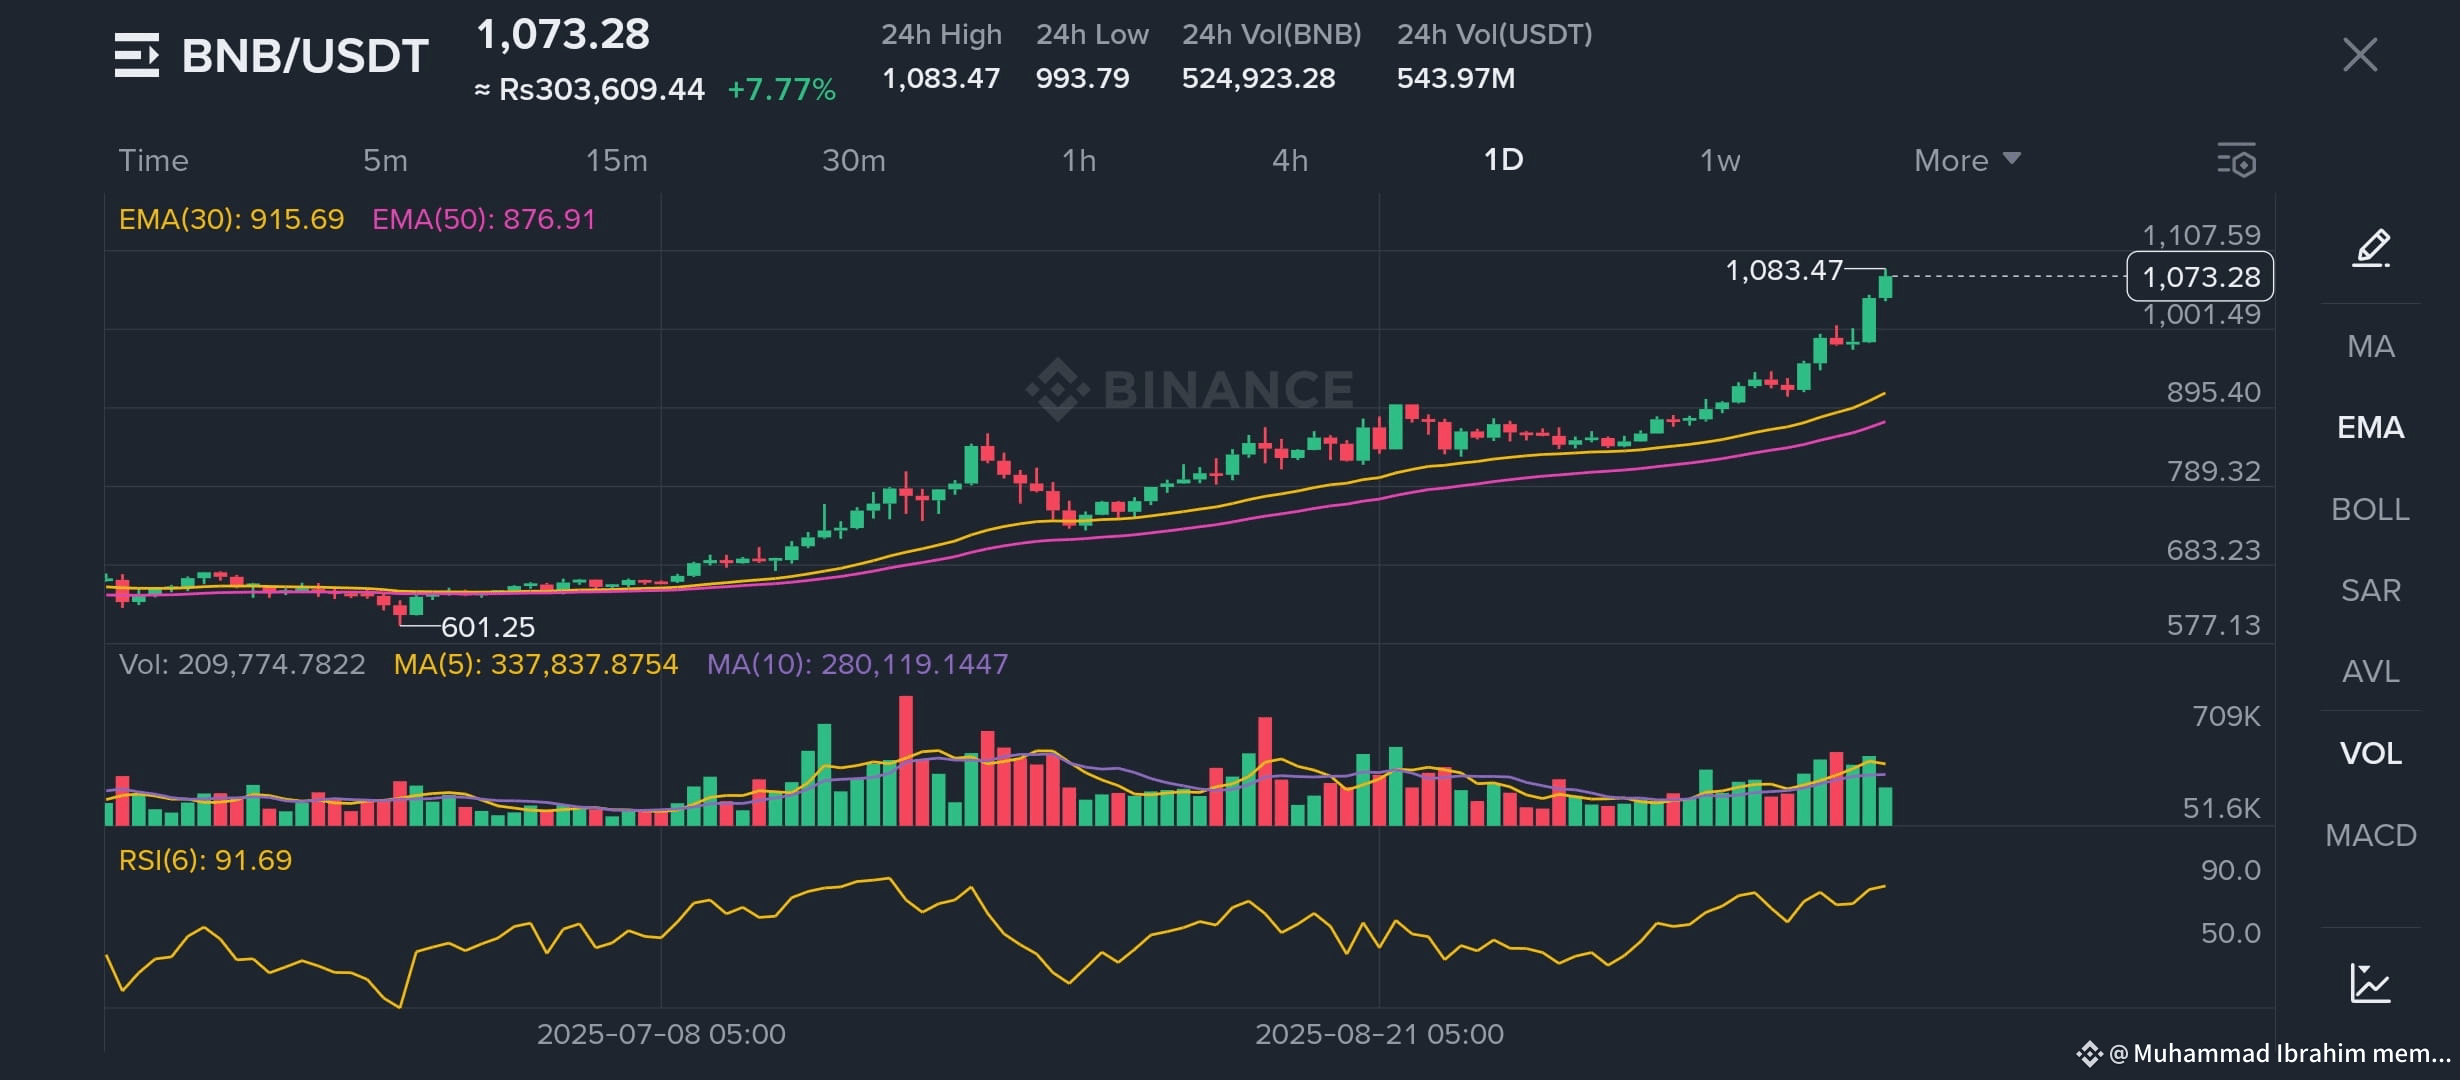Switch to the Time chart interval

[x=153, y=160]
